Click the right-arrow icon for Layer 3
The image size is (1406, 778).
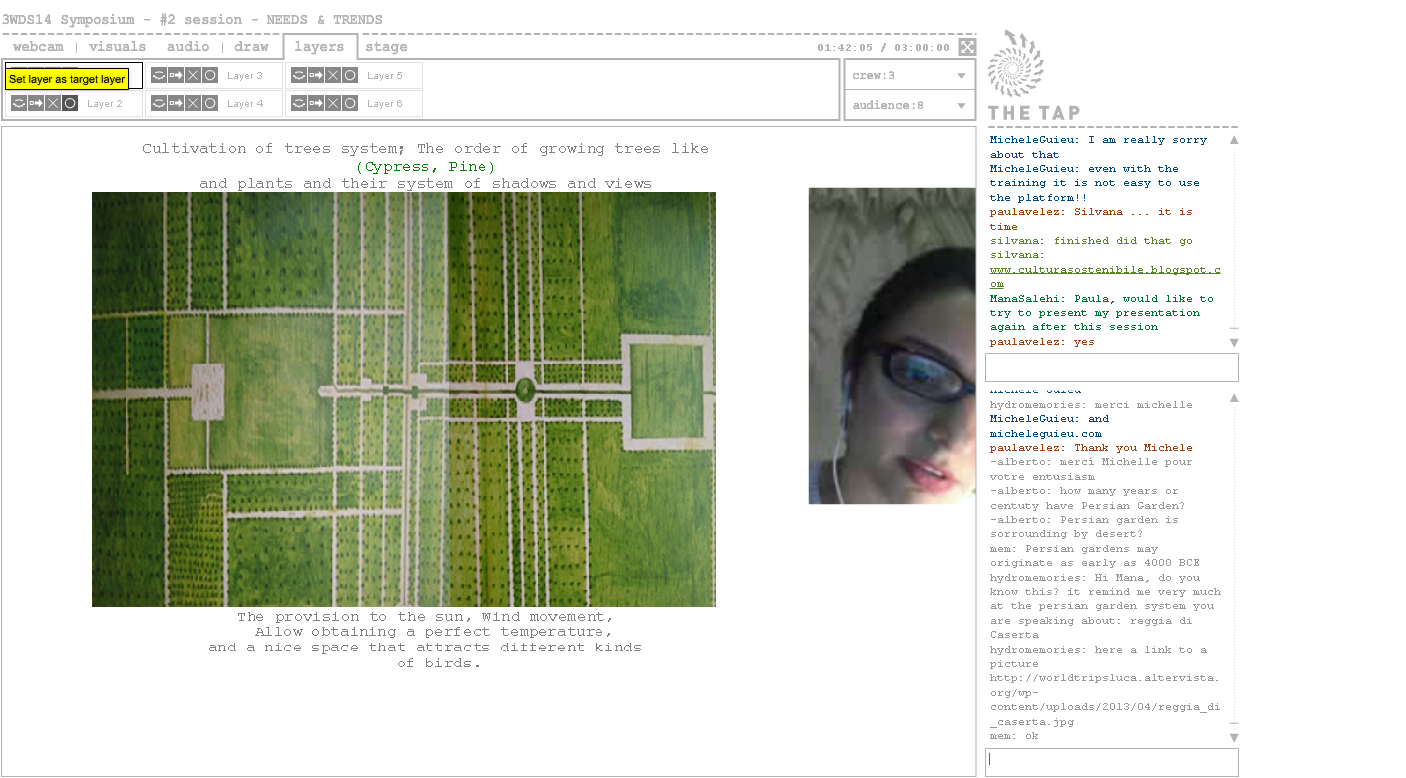click(x=176, y=75)
